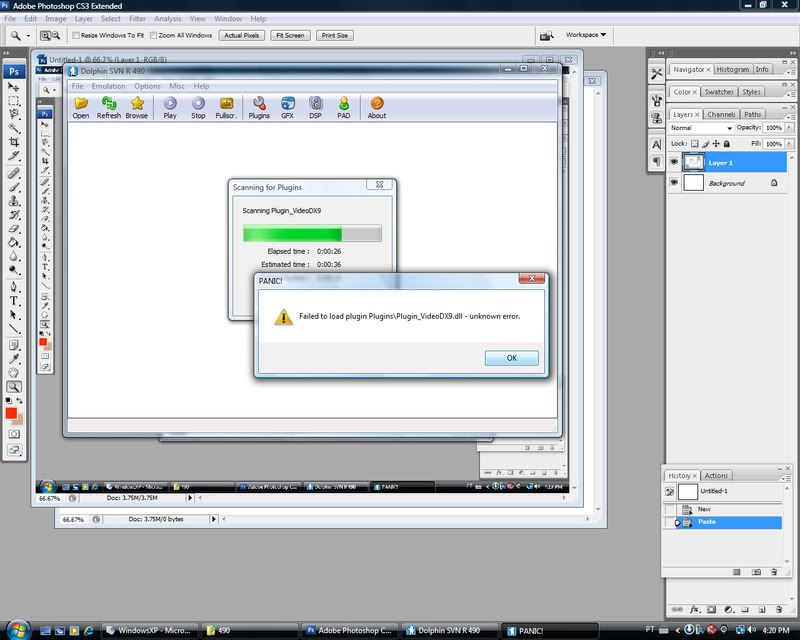800x640 pixels.
Task: Select the Brush tool
Action: 13,187
